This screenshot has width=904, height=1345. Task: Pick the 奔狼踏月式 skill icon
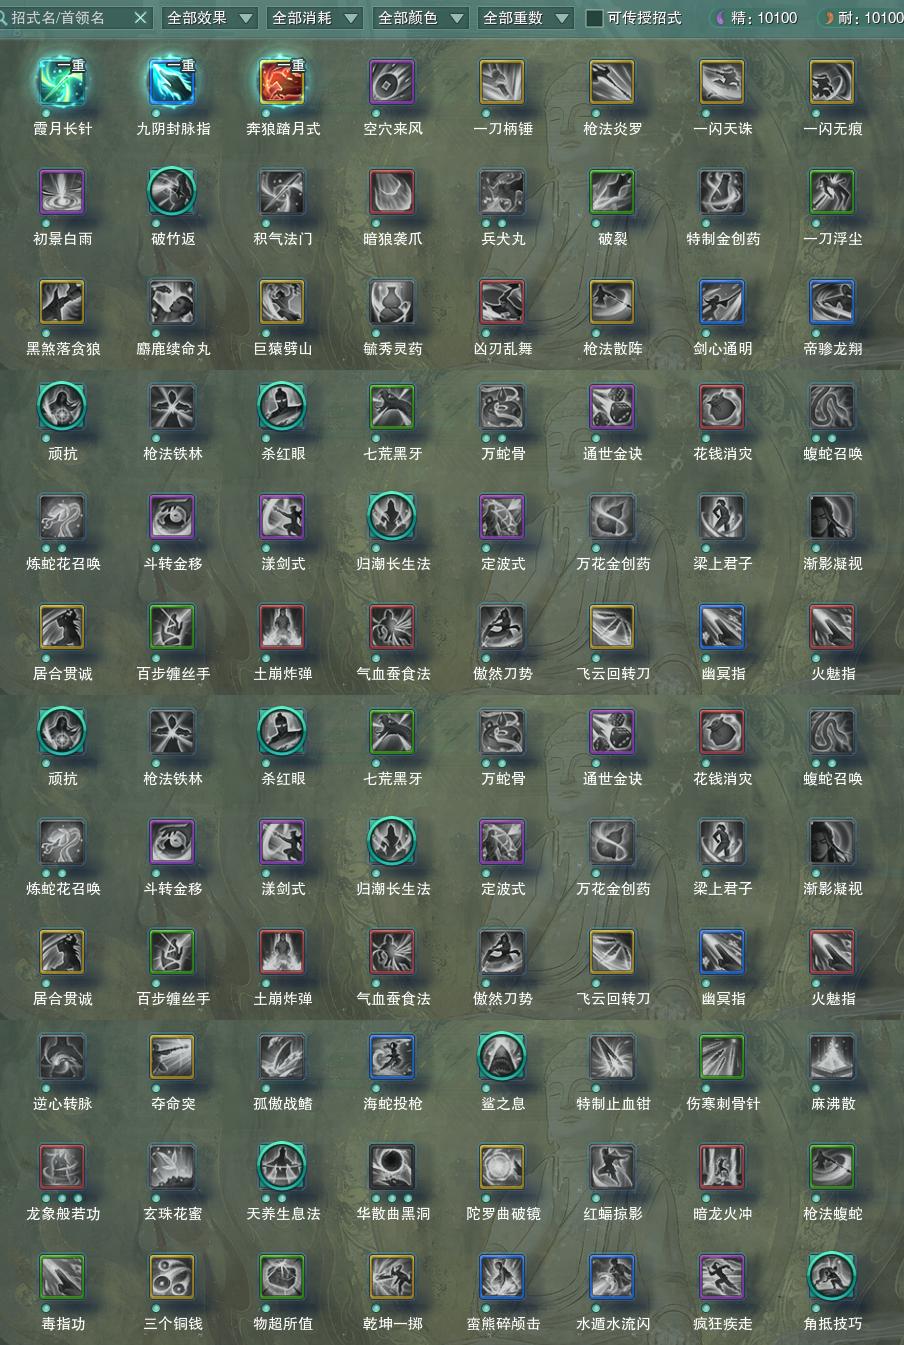click(283, 82)
